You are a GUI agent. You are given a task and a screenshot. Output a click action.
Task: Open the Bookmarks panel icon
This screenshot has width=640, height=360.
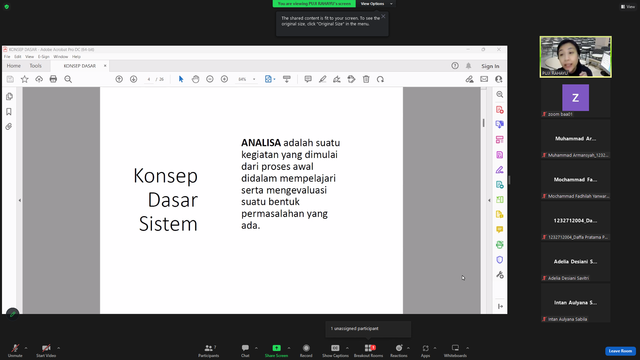click(9, 112)
